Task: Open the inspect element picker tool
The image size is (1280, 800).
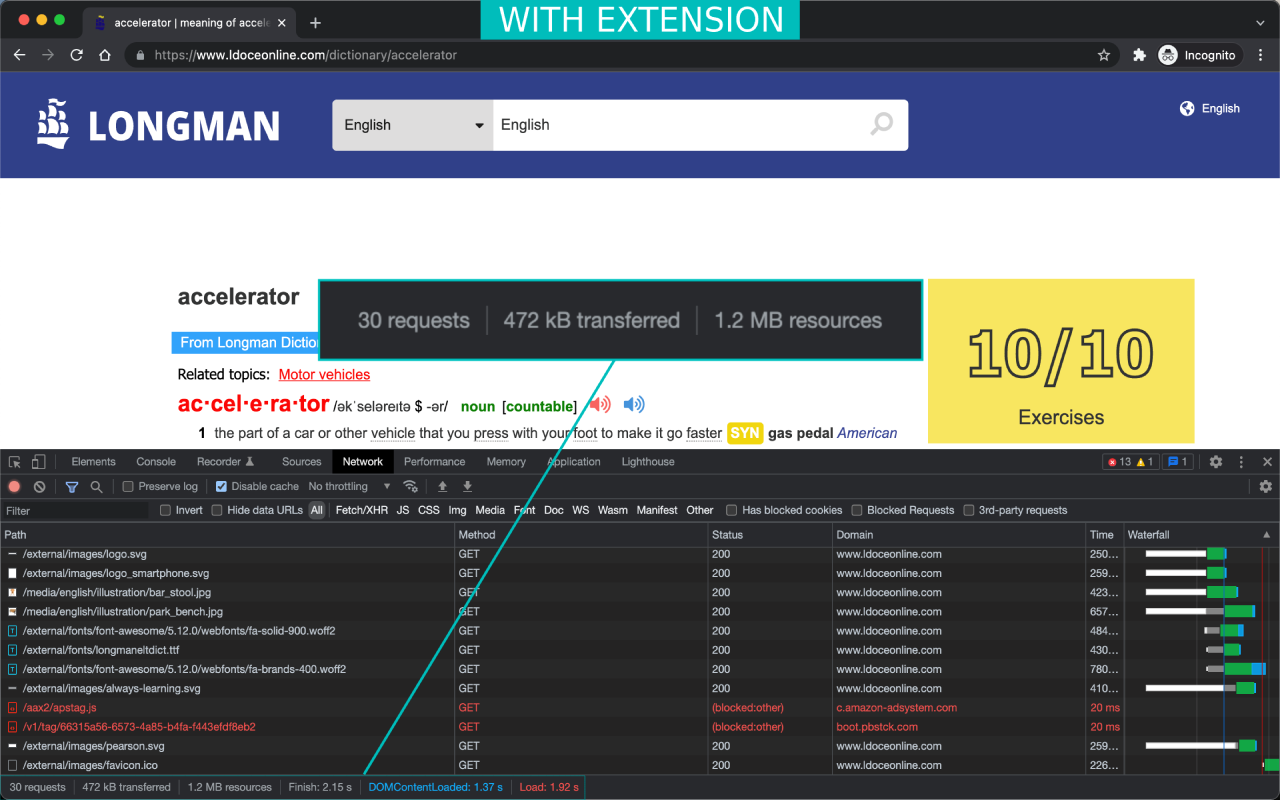Action: (x=14, y=462)
